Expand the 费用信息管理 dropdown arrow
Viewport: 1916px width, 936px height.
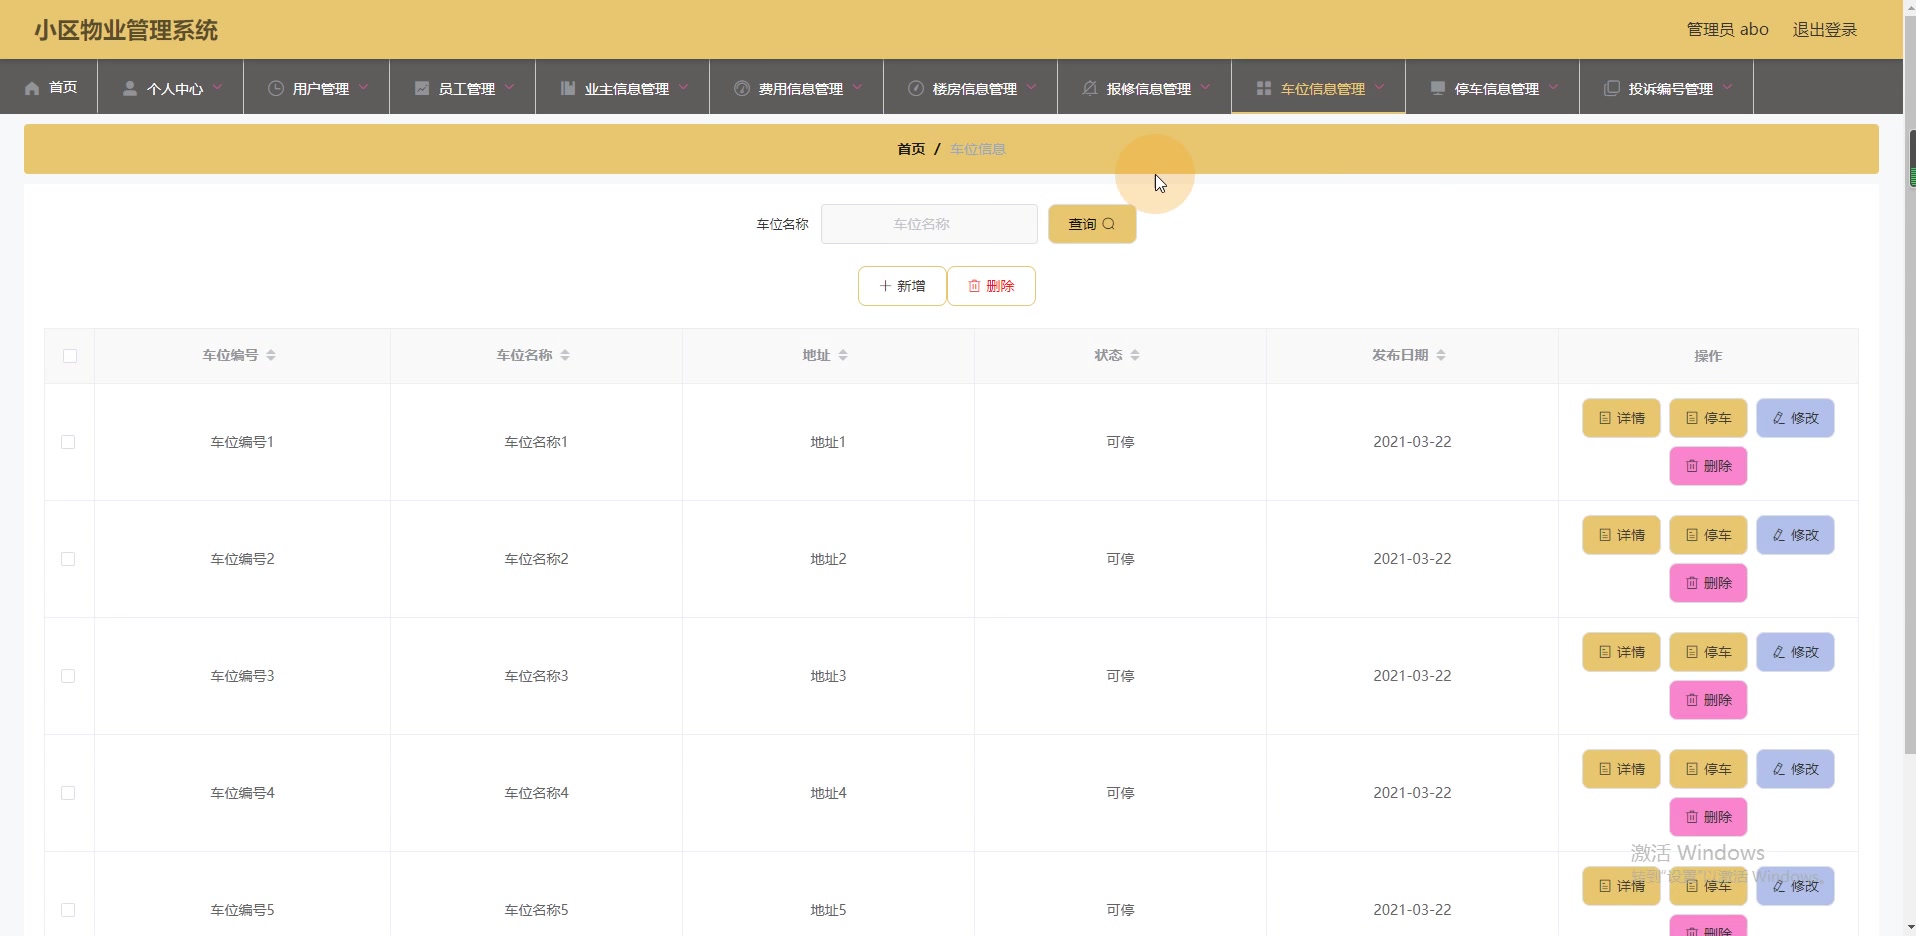[857, 87]
